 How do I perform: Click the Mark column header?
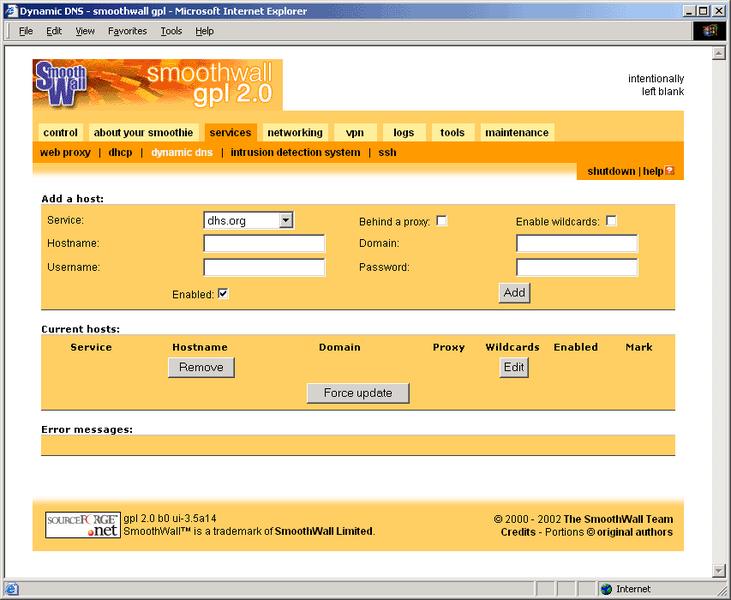(x=639, y=347)
